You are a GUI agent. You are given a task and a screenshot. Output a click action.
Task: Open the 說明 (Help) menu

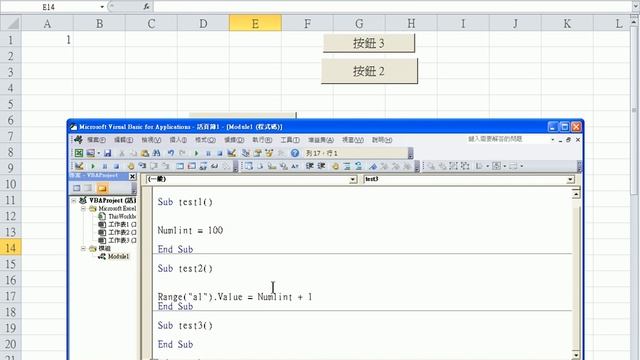point(382,140)
